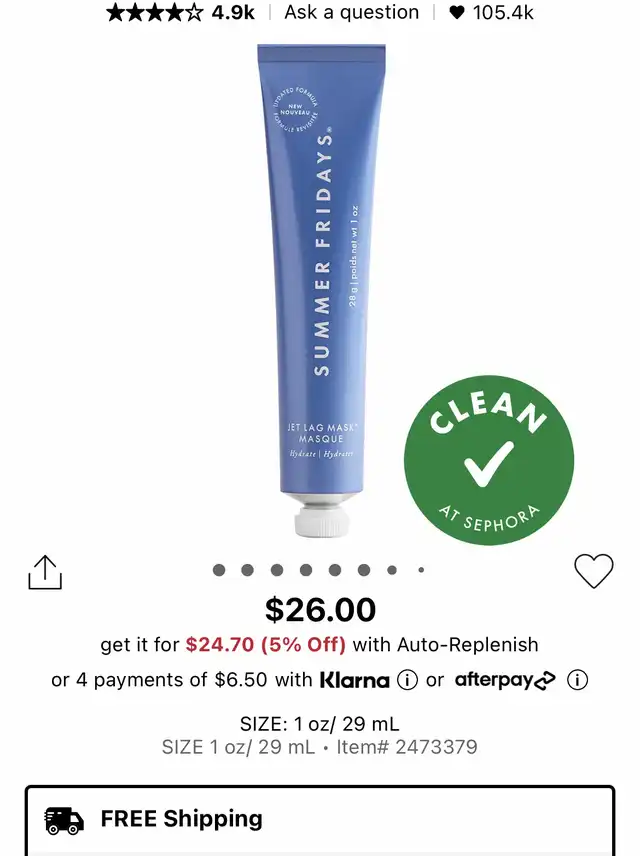This screenshot has height=856, width=640.
Task: Open Klarna info icon
Action: pyautogui.click(x=407, y=680)
